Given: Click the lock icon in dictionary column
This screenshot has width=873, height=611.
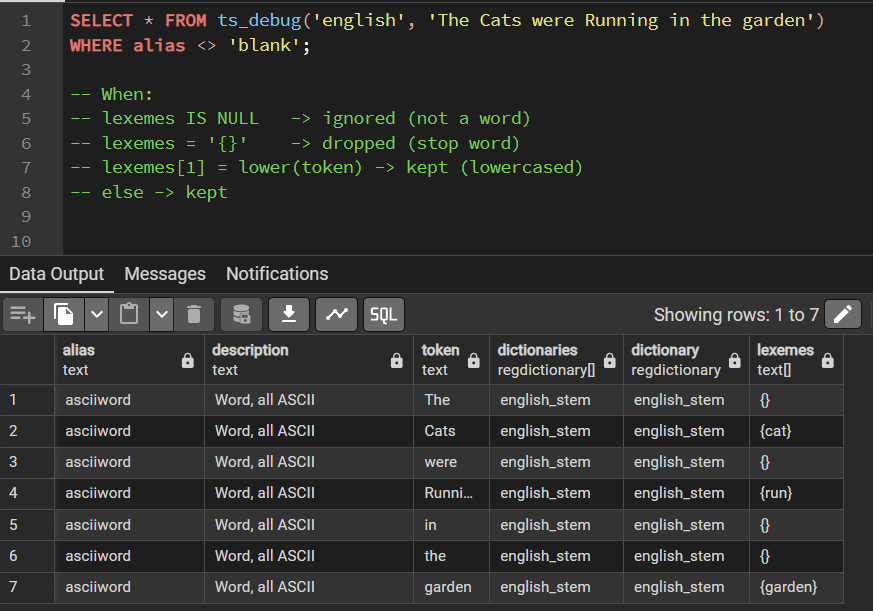Looking at the screenshot, I should 735,361.
